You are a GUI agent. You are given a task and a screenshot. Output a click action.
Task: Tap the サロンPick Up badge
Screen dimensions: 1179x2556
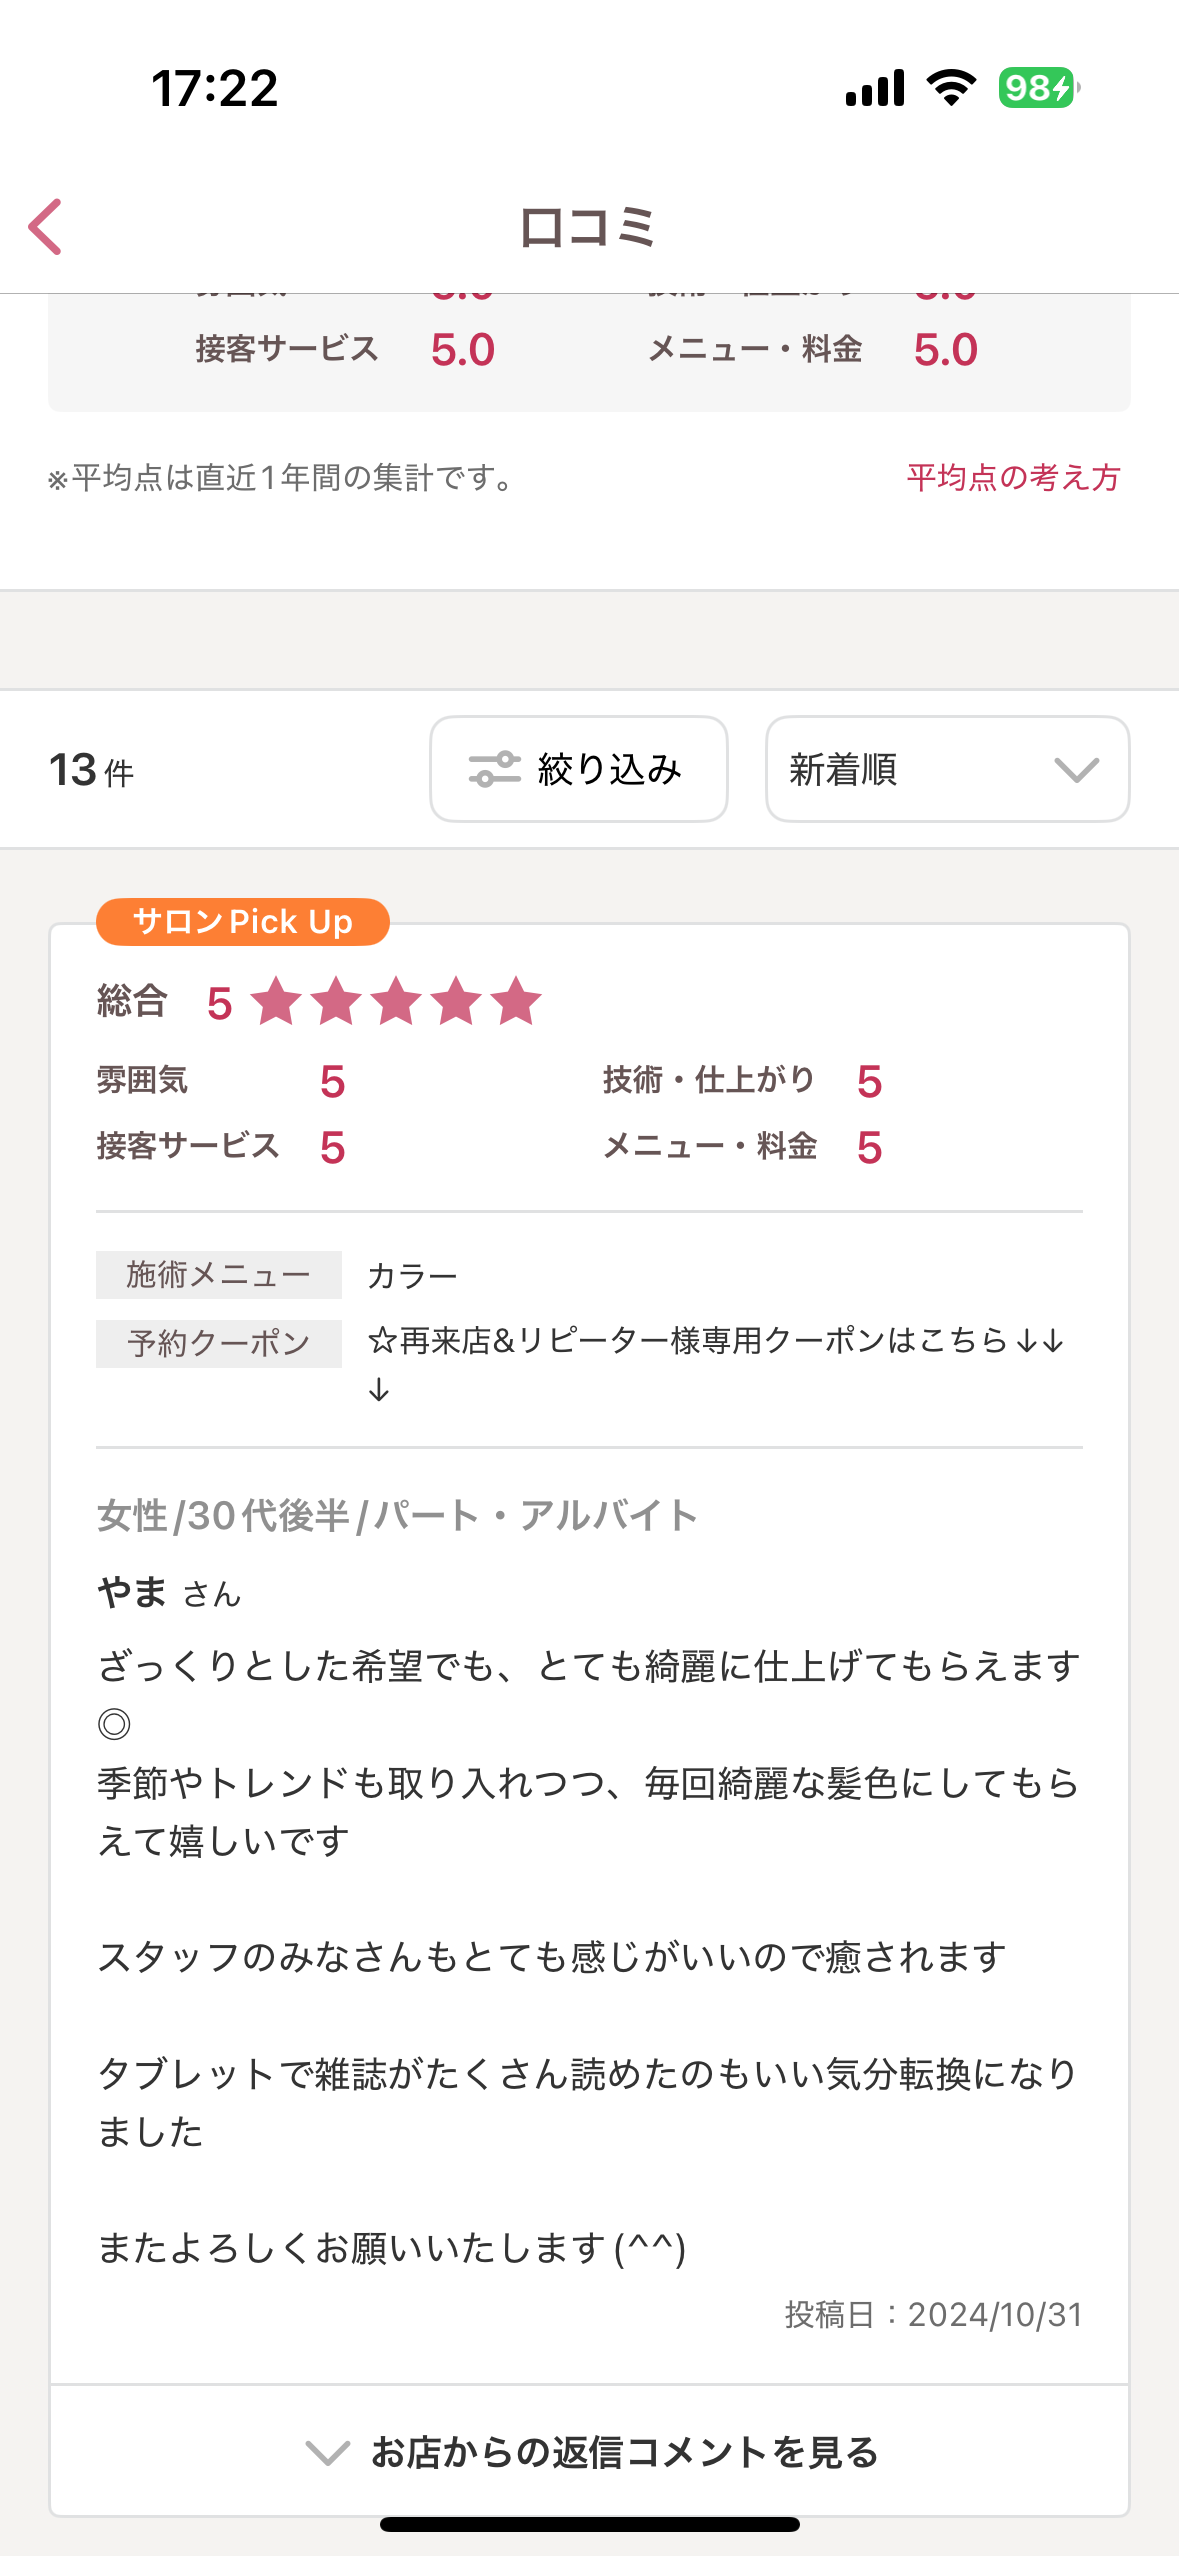pyautogui.click(x=242, y=921)
